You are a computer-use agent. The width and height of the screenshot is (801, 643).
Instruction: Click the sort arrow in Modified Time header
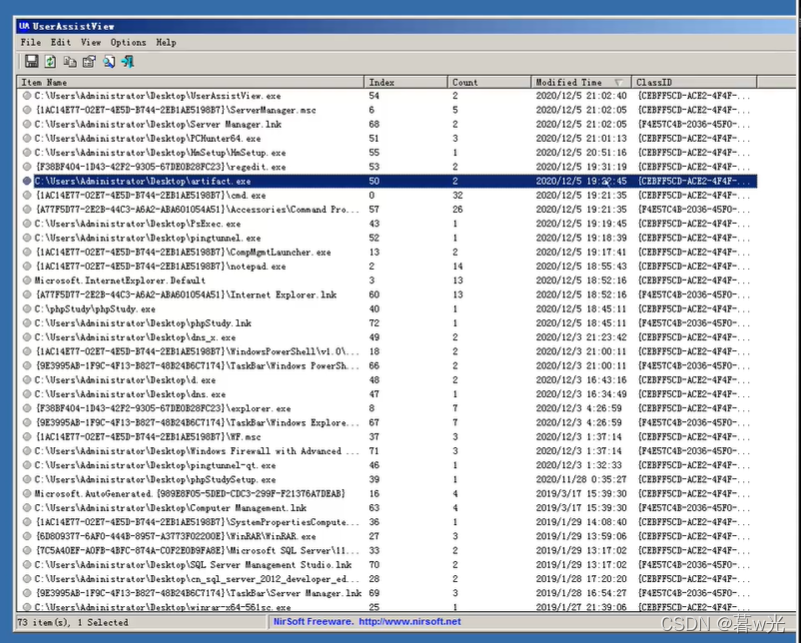click(619, 83)
